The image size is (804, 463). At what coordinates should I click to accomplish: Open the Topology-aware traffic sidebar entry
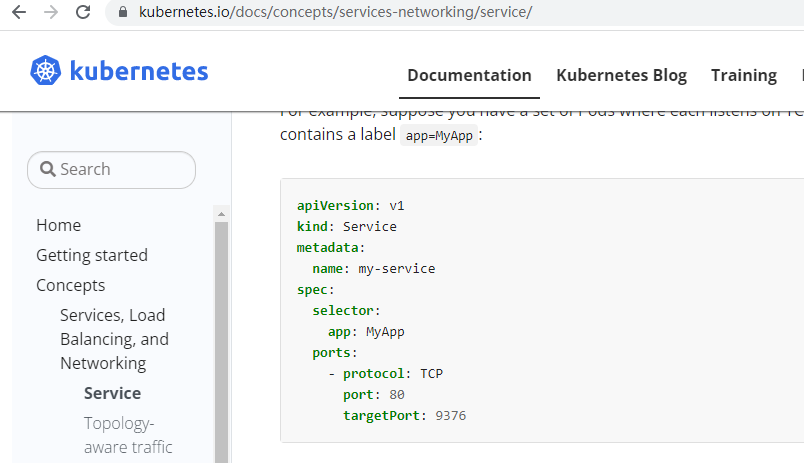pyautogui.click(x=128, y=435)
